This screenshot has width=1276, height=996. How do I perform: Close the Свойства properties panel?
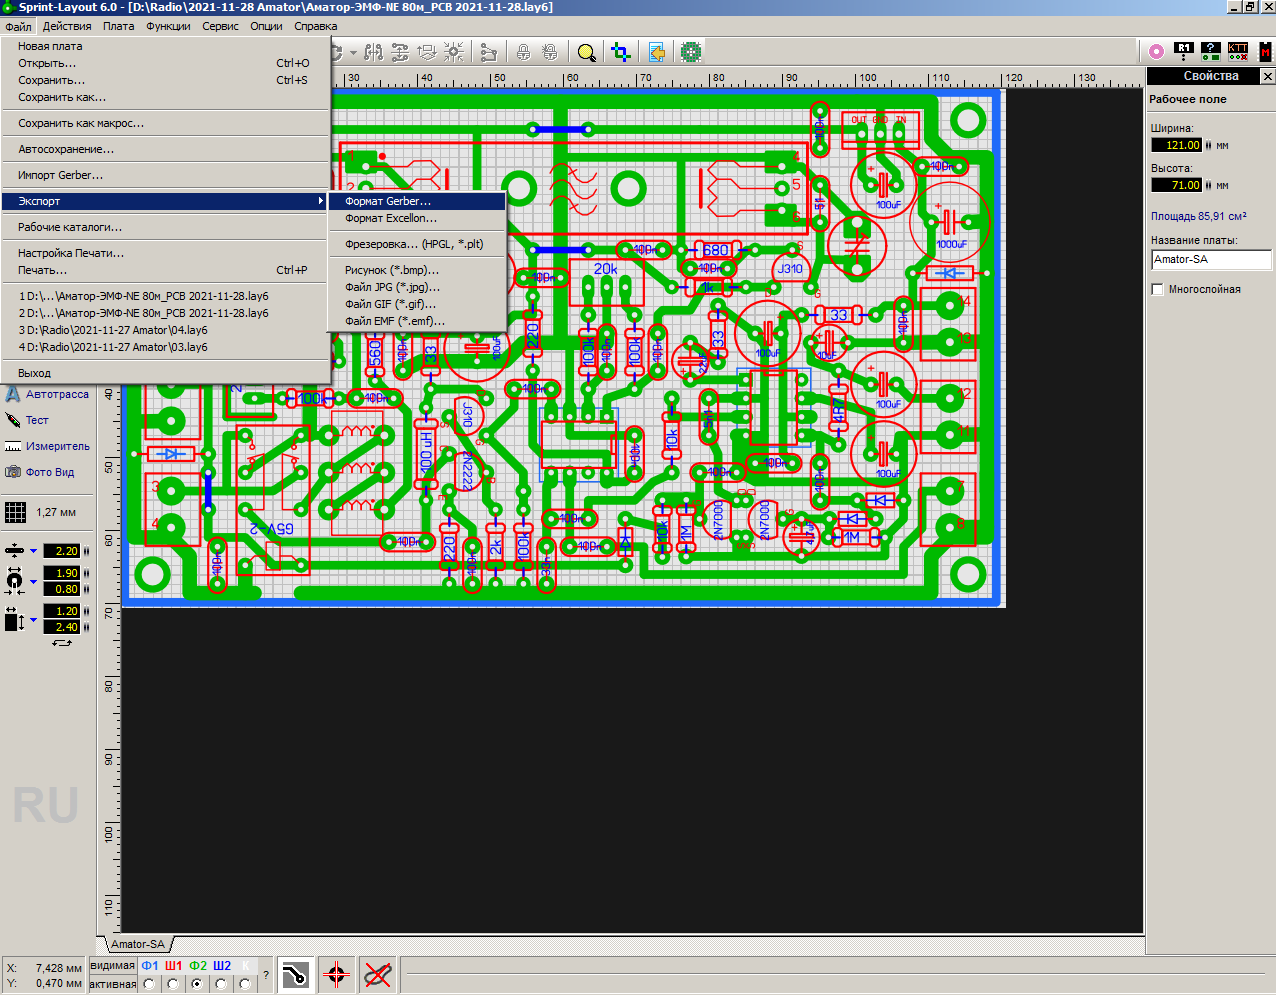pos(1267,76)
